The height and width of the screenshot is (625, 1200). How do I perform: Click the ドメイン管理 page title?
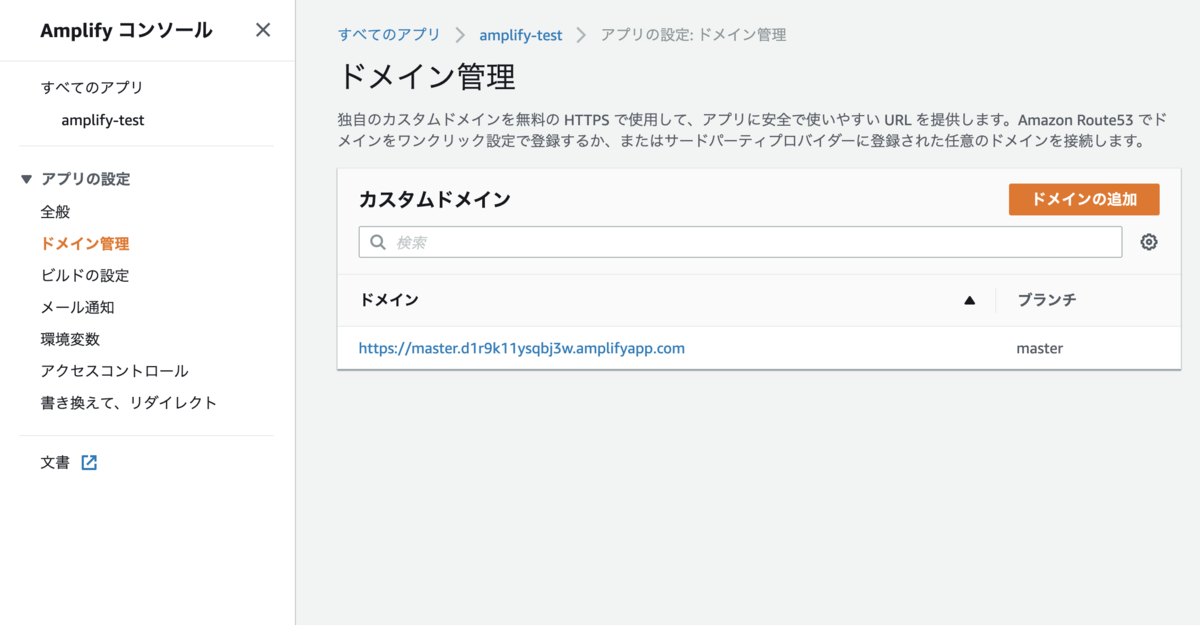coord(427,77)
